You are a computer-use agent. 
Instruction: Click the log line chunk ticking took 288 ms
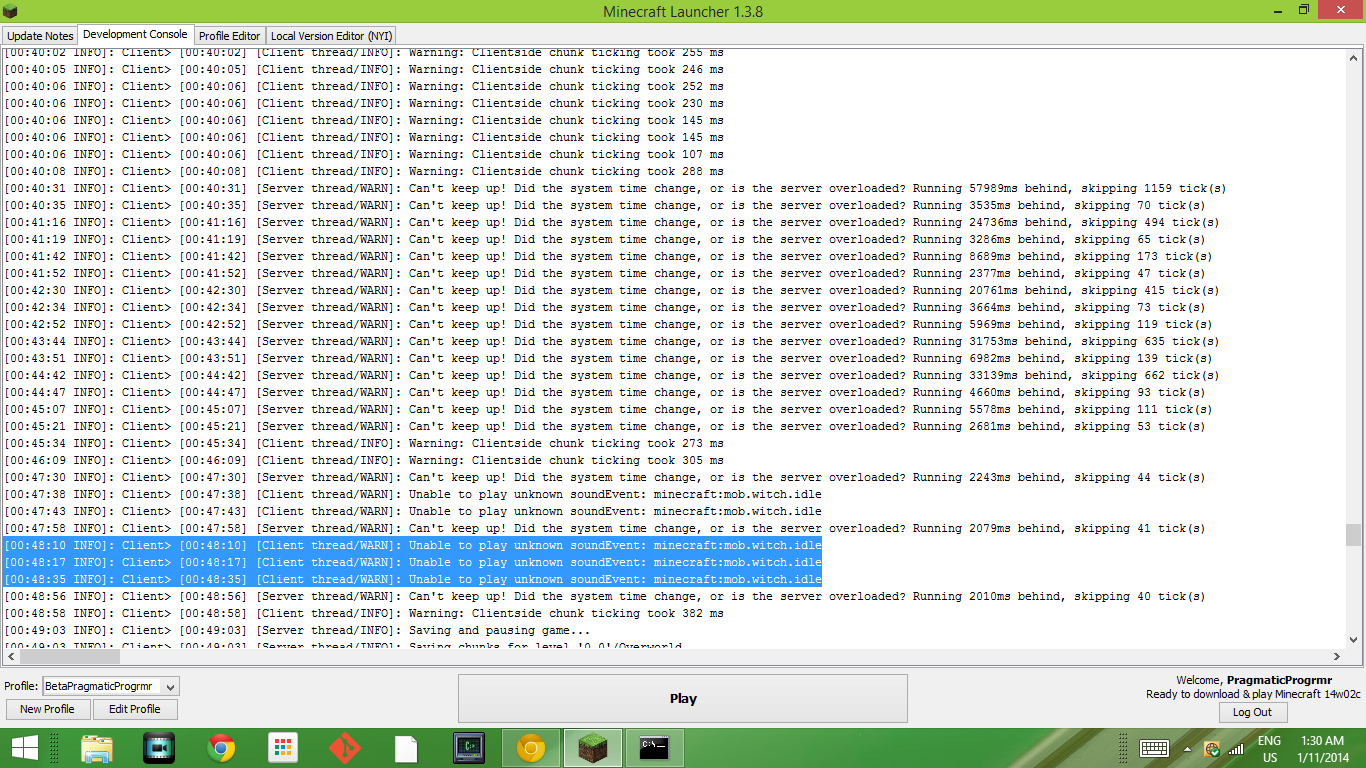coord(364,171)
